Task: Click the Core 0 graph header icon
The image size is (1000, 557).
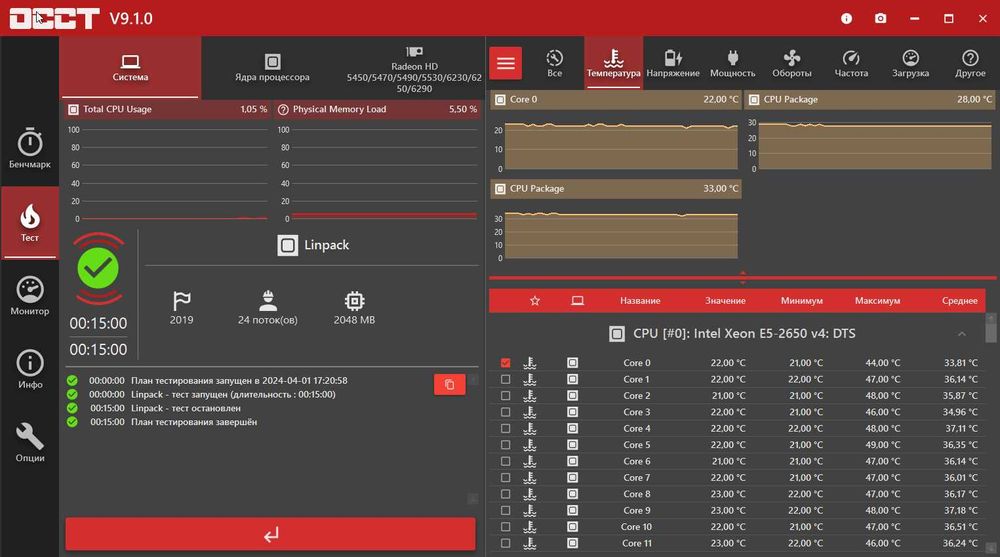Action: [x=501, y=100]
